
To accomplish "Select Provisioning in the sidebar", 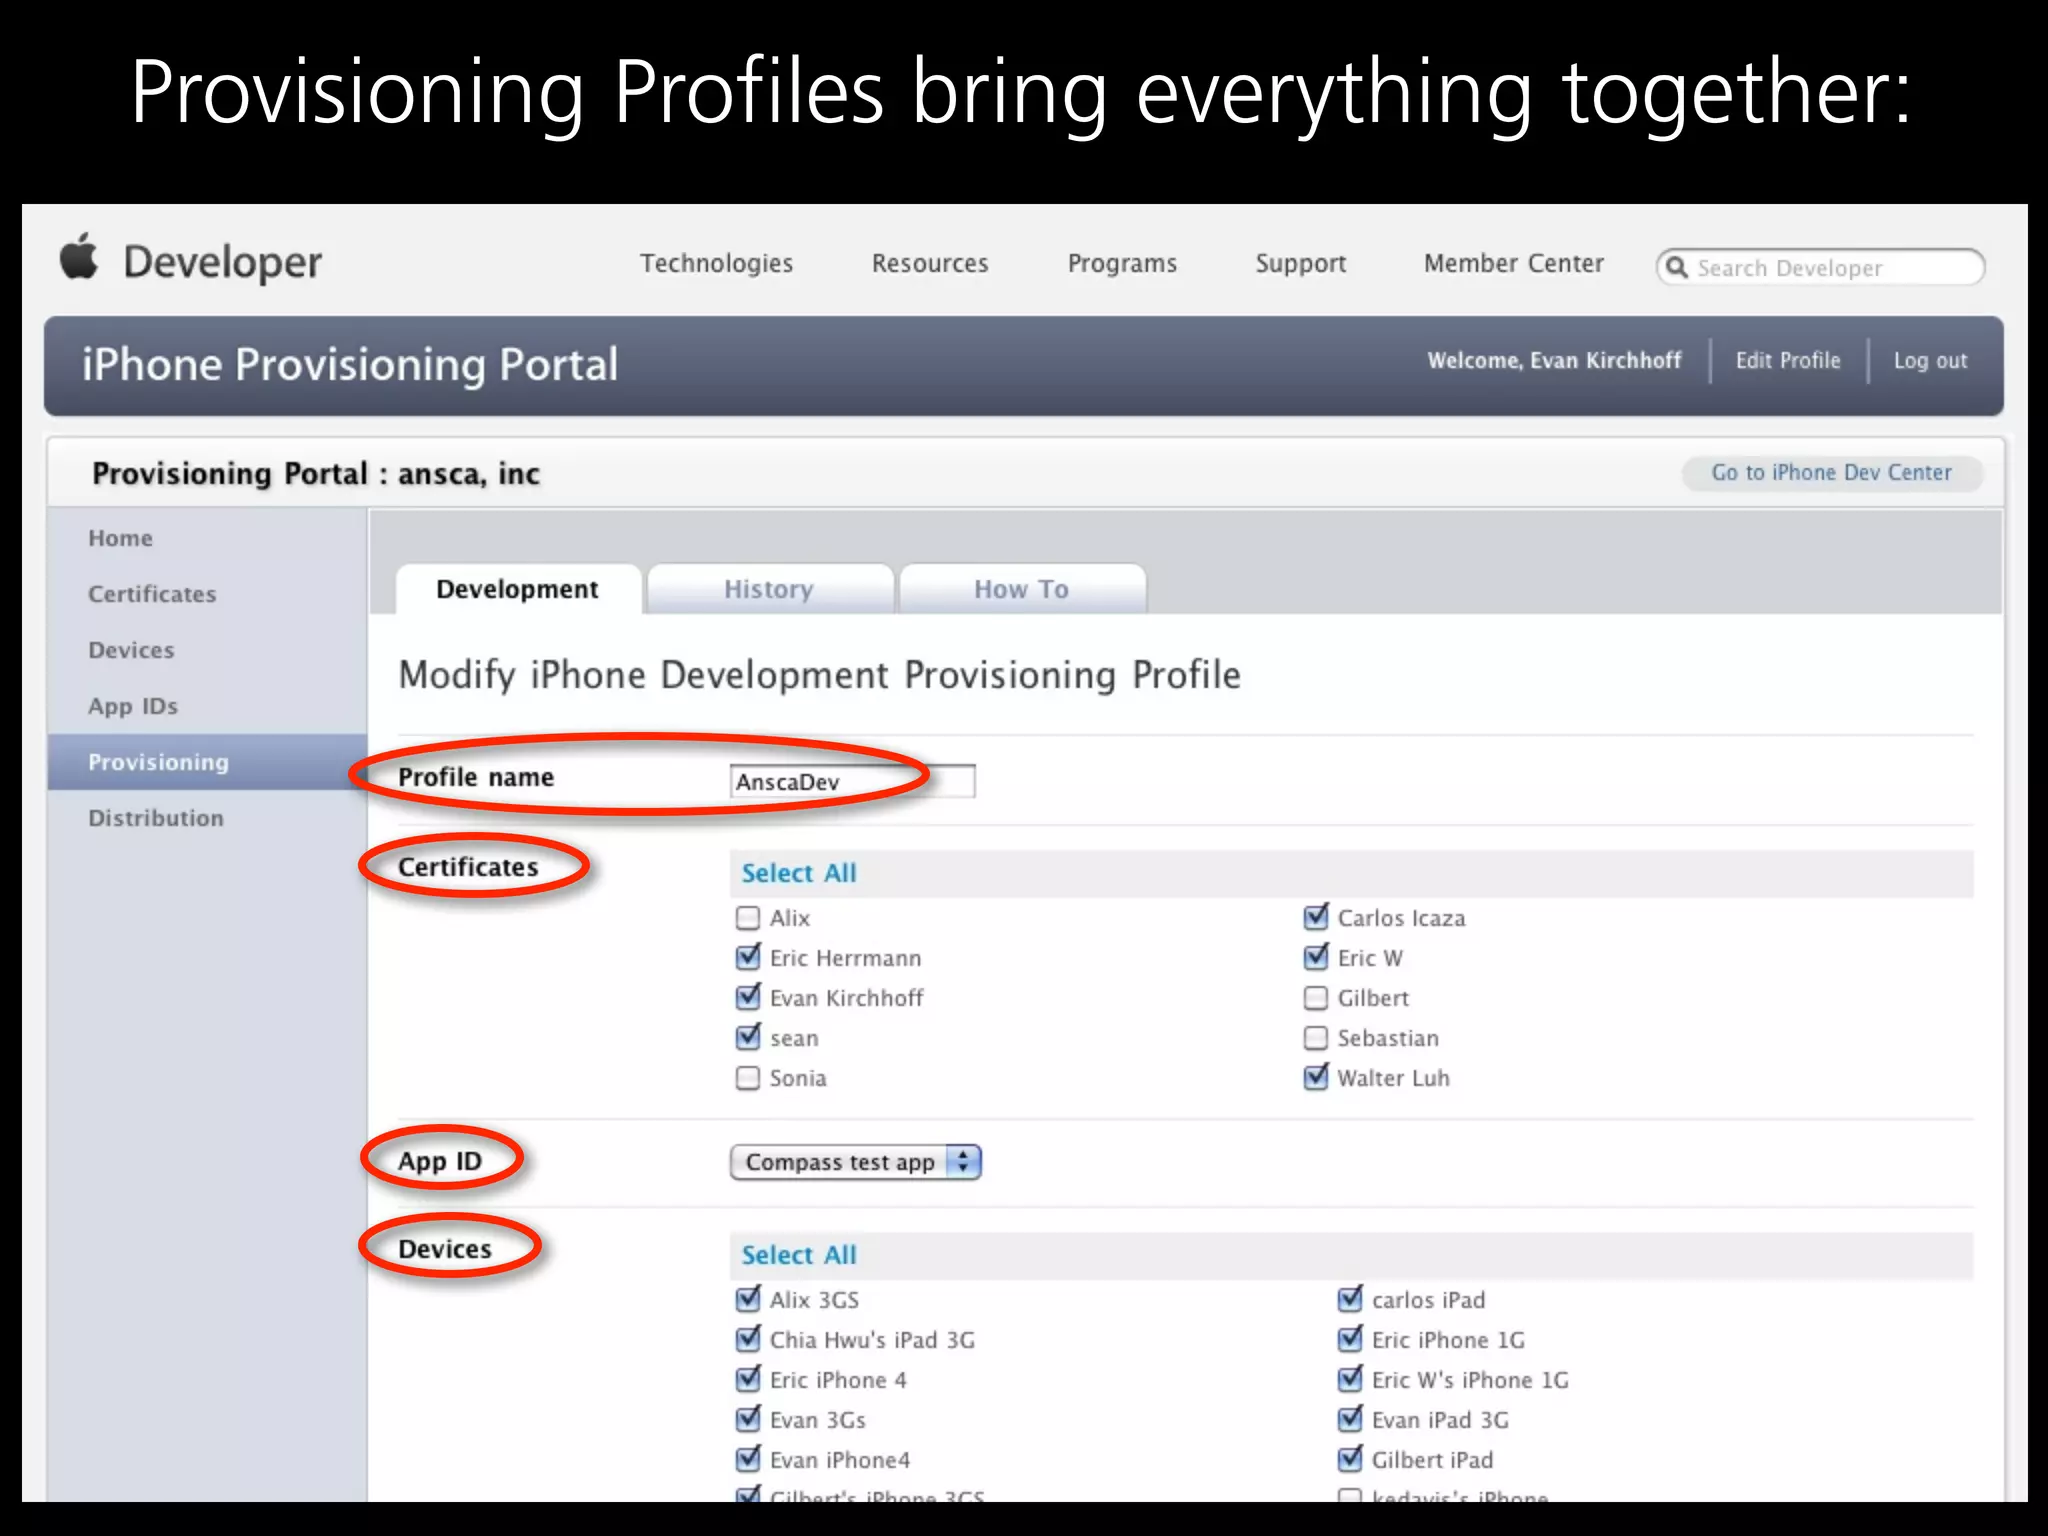I will click(207, 762).
